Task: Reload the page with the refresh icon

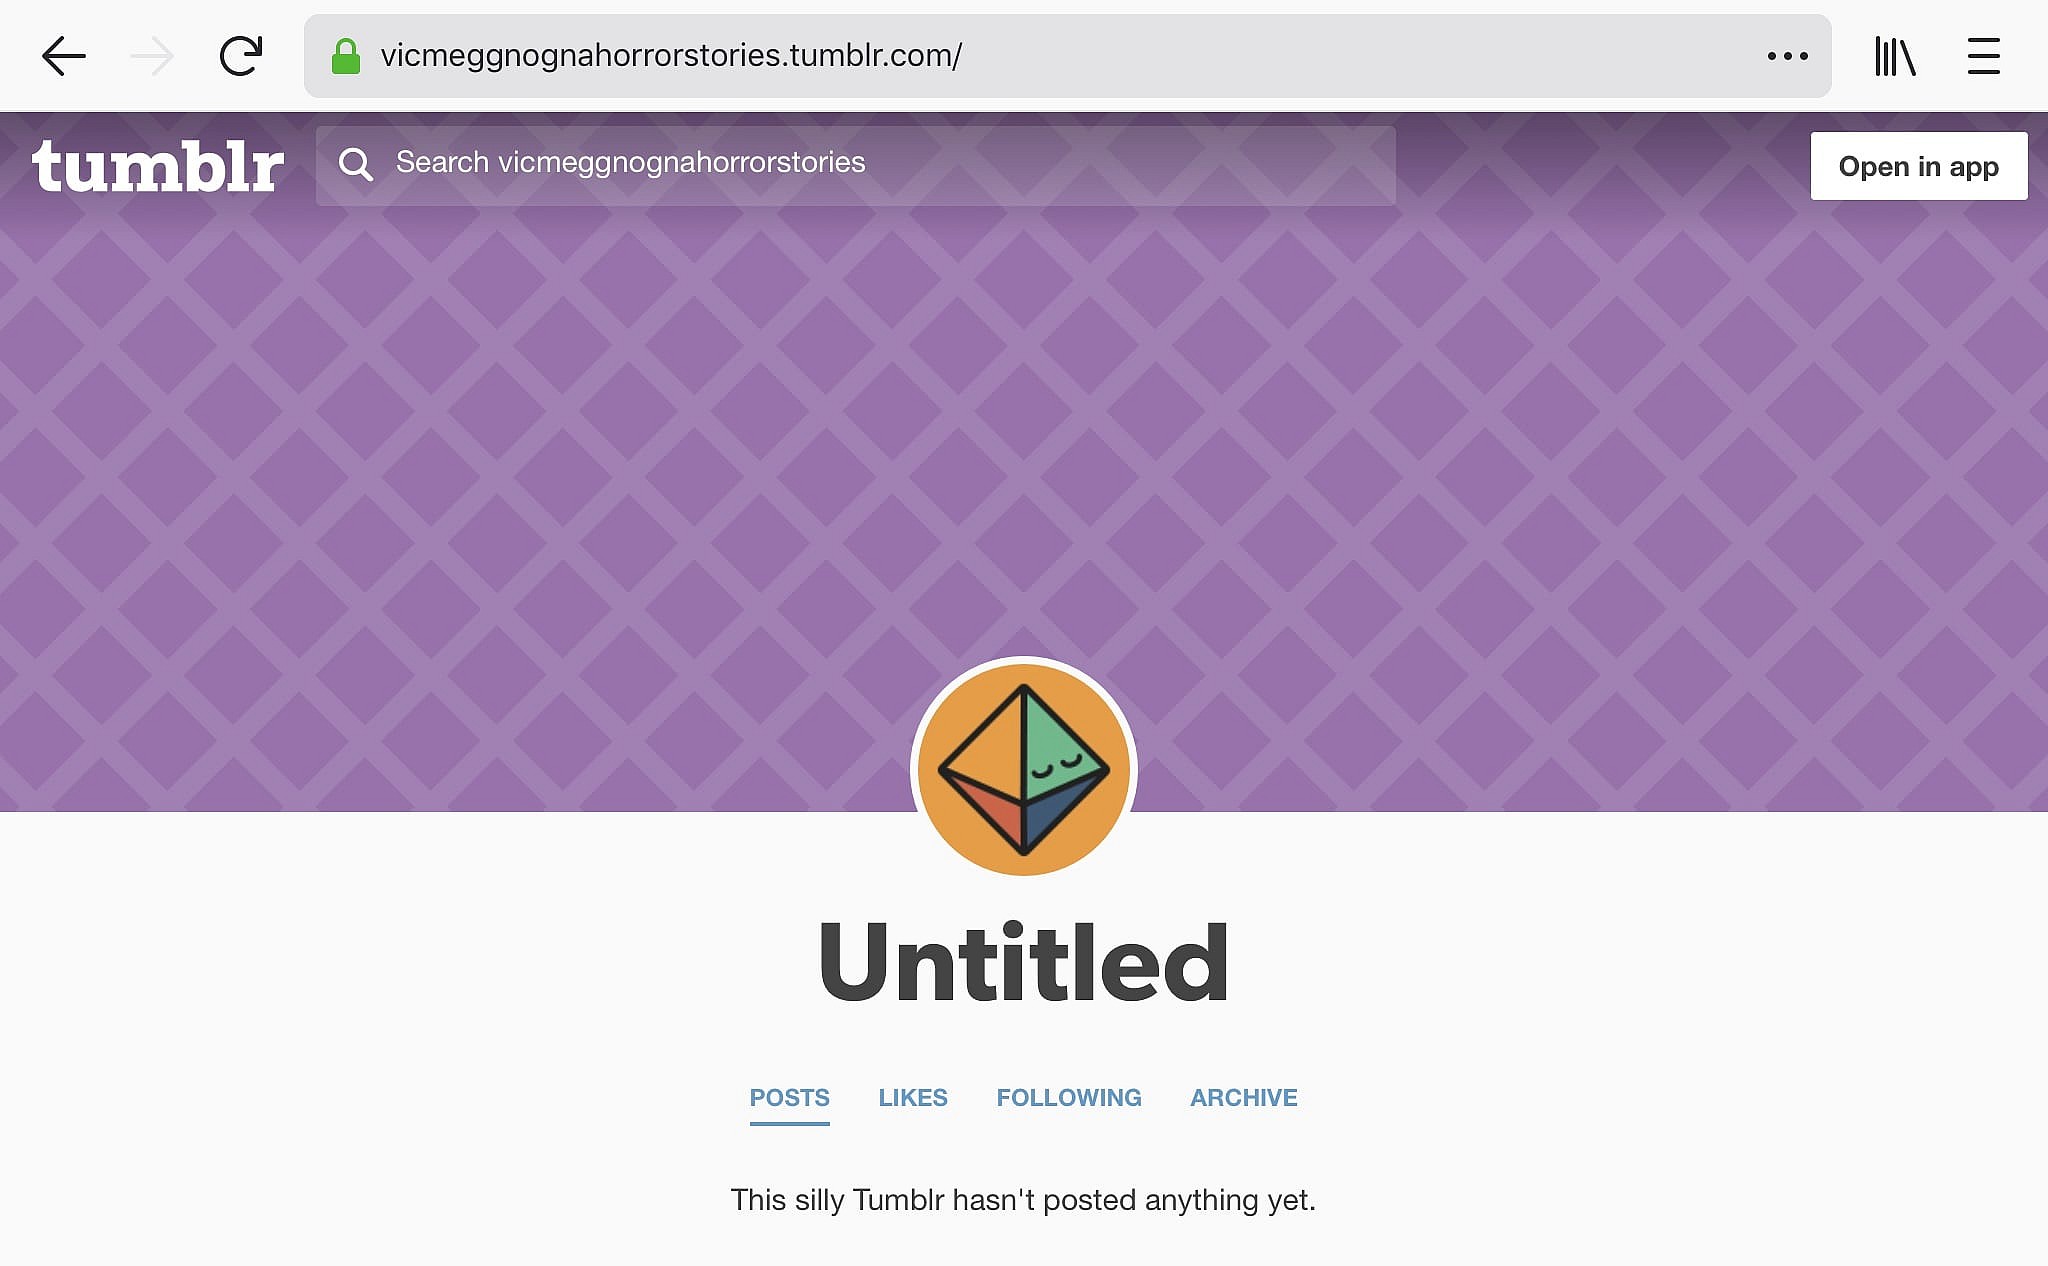Action: coord(241,56)
